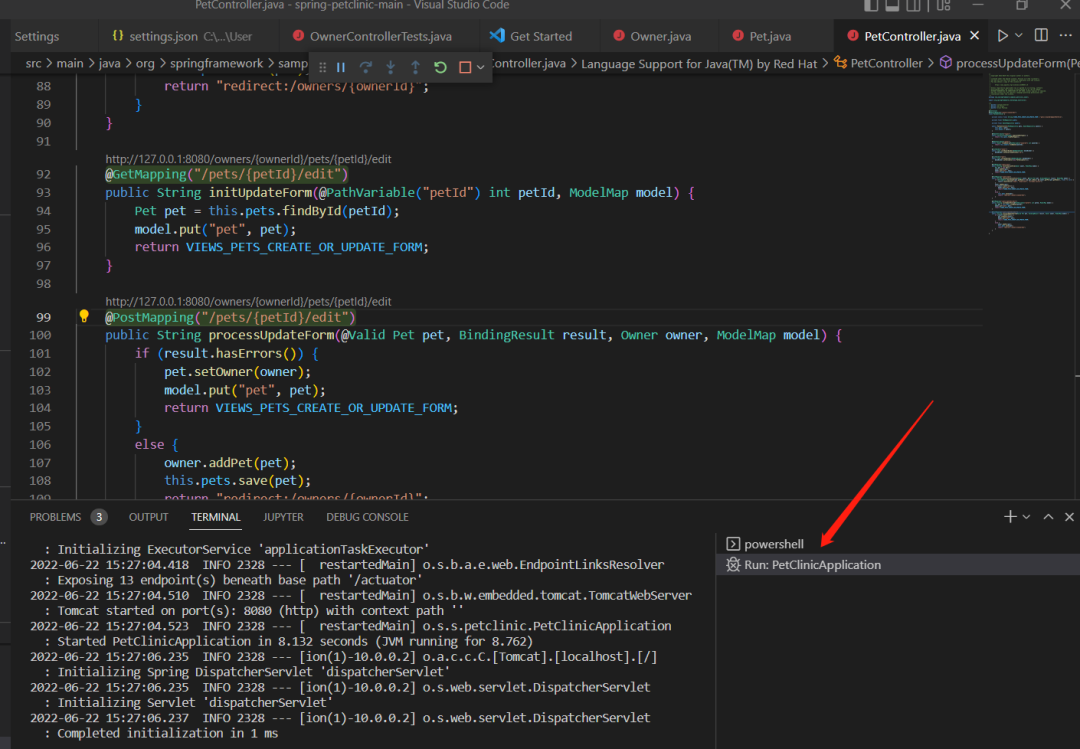Click the lightbulb quick fix icon
Screen dimensions: 1080x749
pos(84,316)
